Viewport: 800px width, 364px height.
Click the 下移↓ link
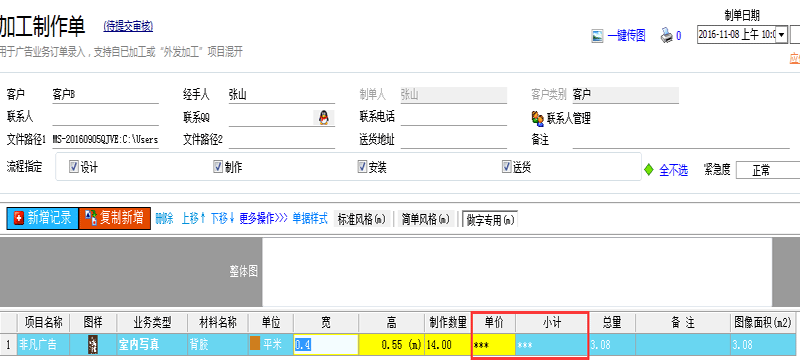click(x=223, y=219)
